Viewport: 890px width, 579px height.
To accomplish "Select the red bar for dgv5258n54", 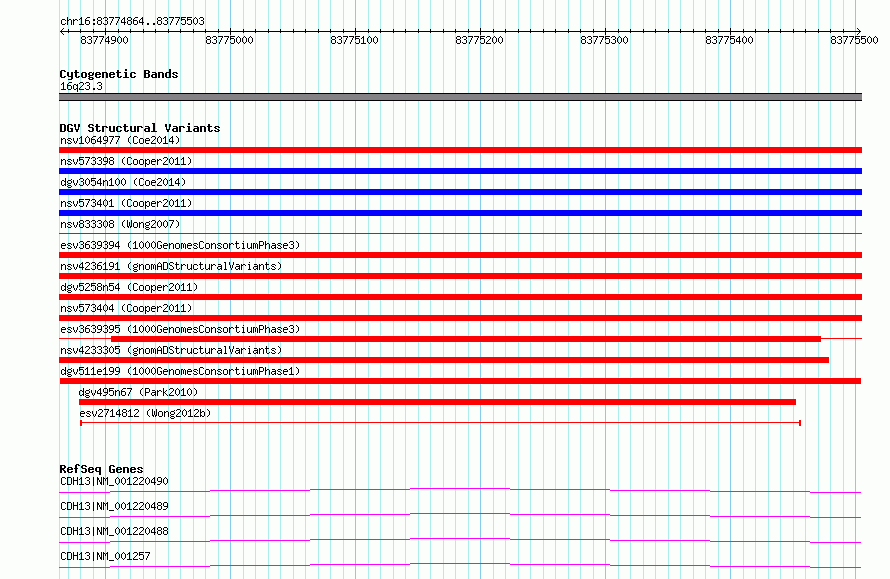I will click(x=460, y=297).
